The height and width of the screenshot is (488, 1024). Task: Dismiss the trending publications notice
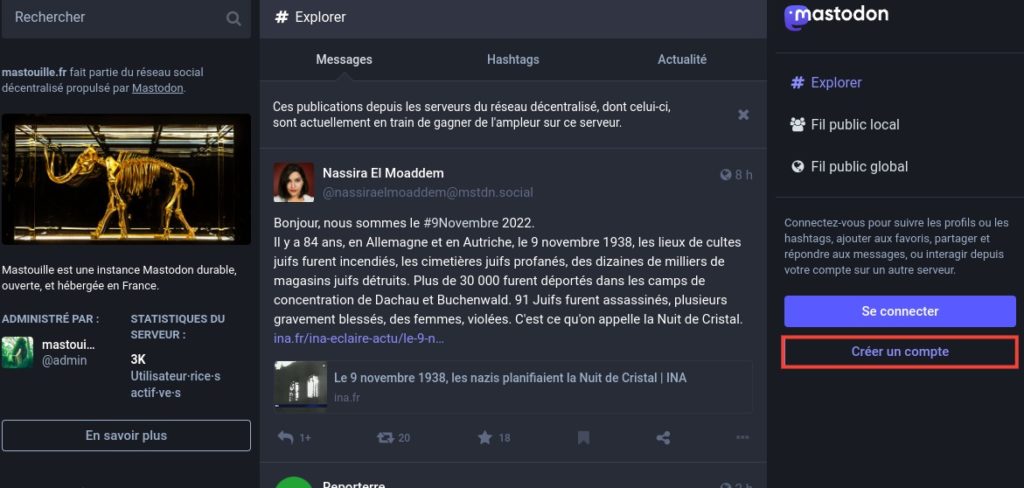(x=743, y=115)
